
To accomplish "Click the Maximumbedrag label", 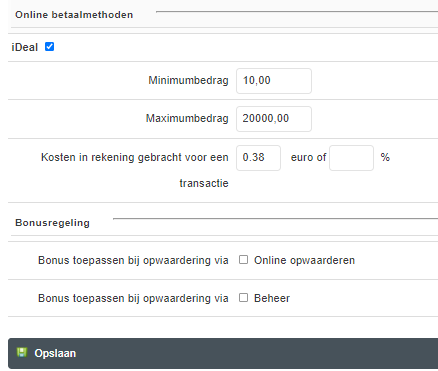I will pos(187,118).
